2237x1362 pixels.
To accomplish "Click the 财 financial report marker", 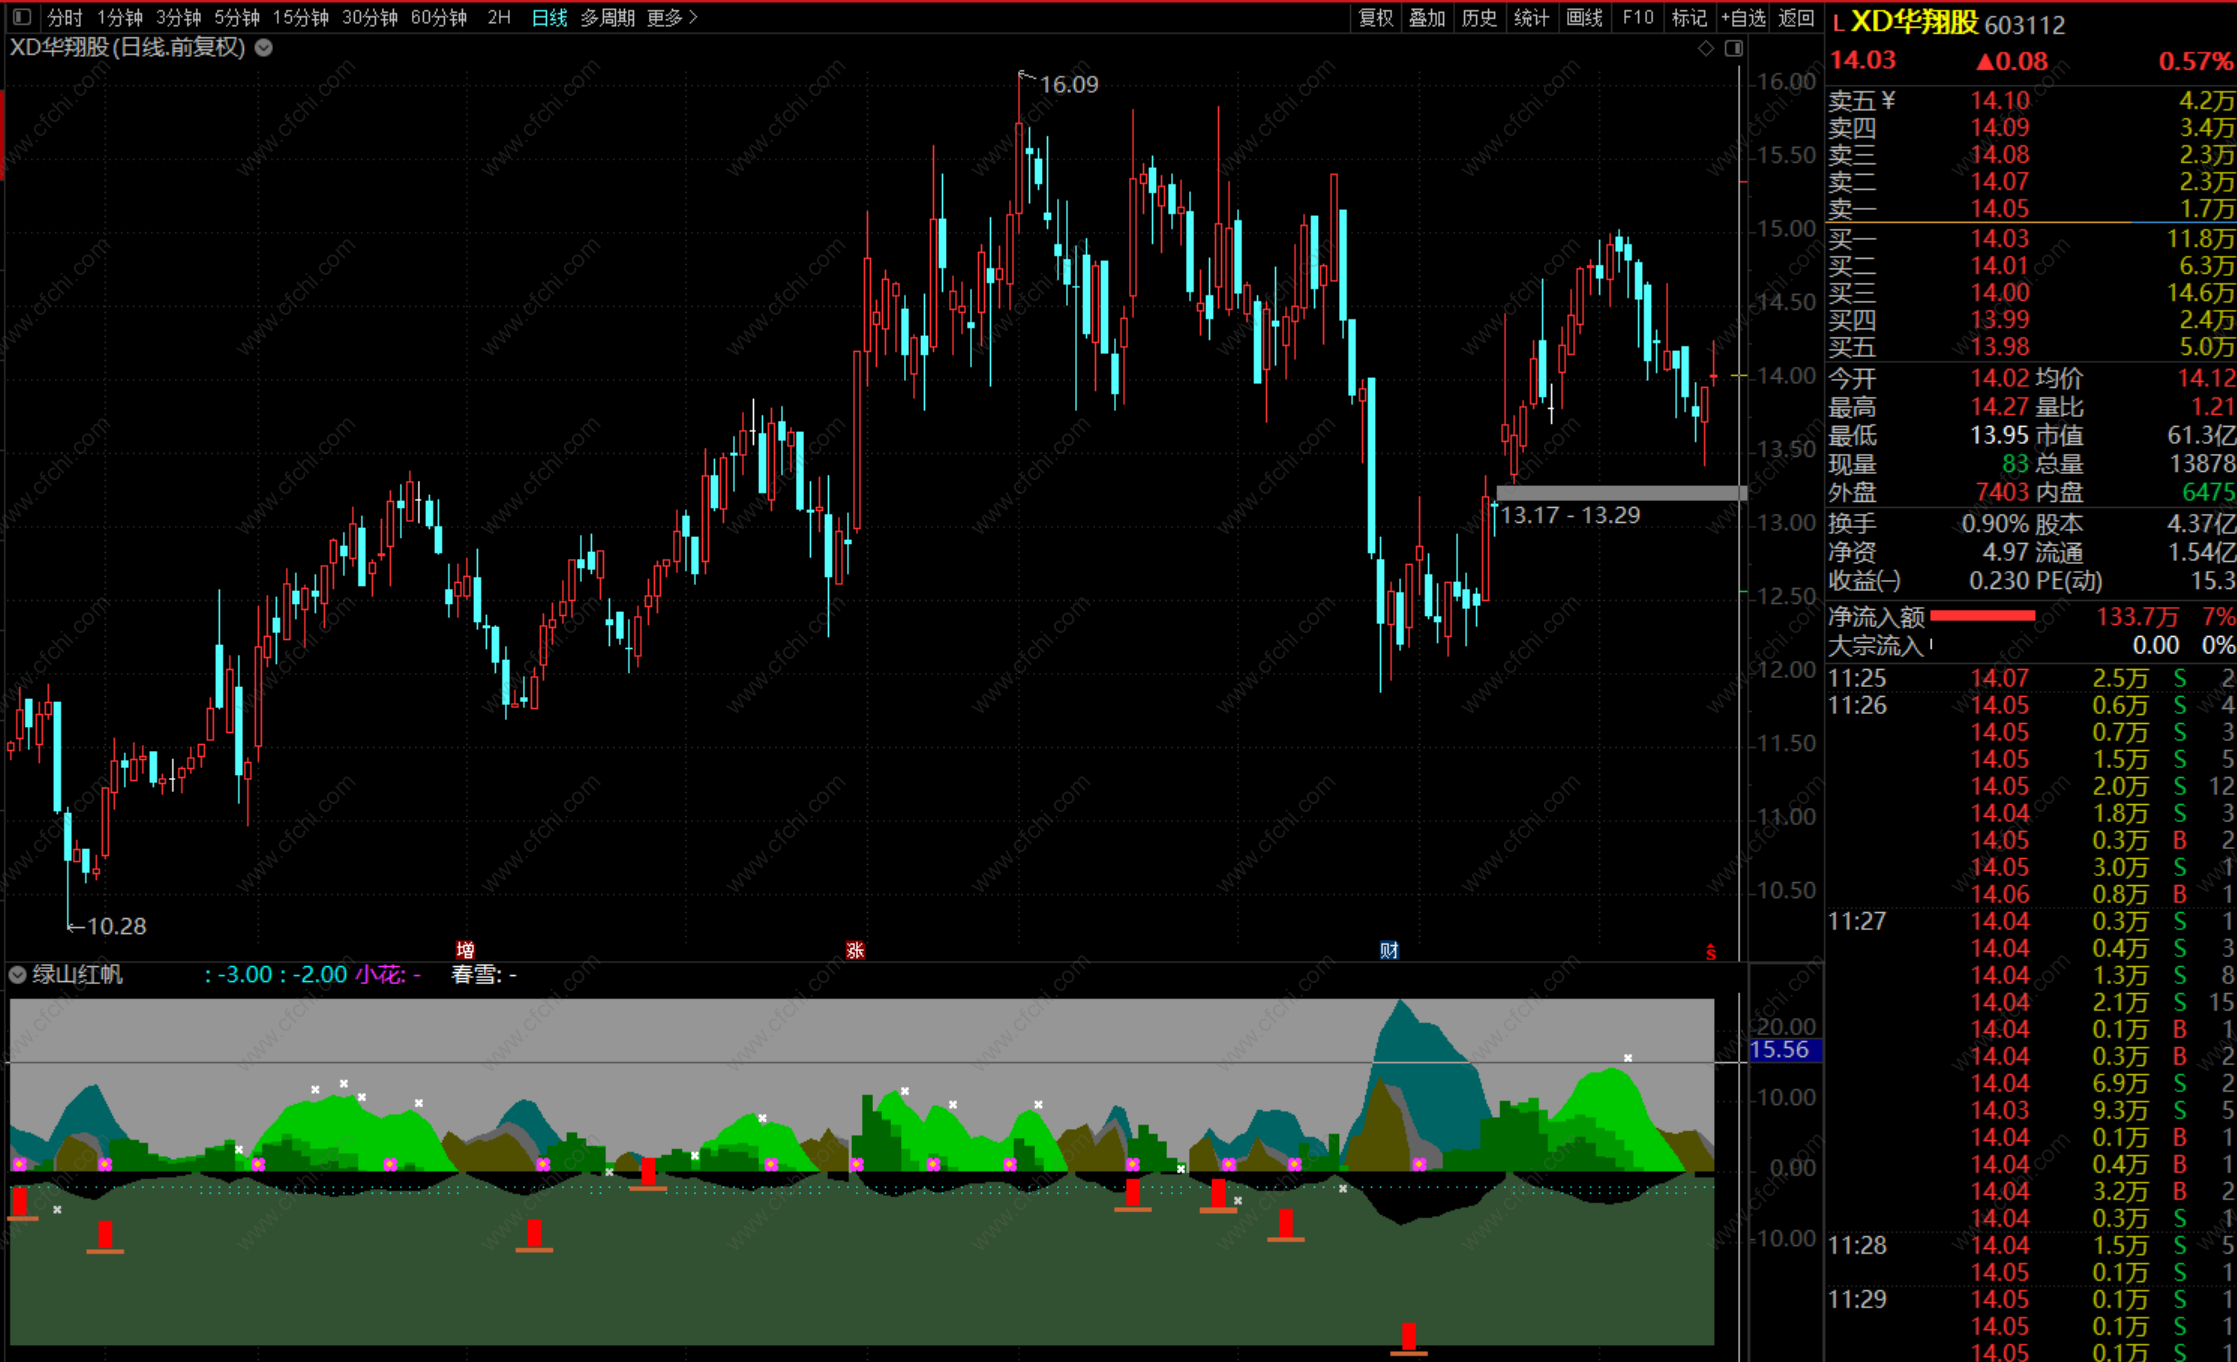I will point(1389,950).
